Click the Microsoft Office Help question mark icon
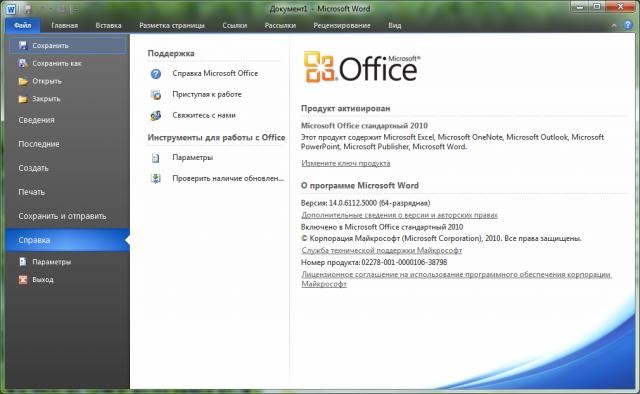640x394 pixels. coord(156,74)
